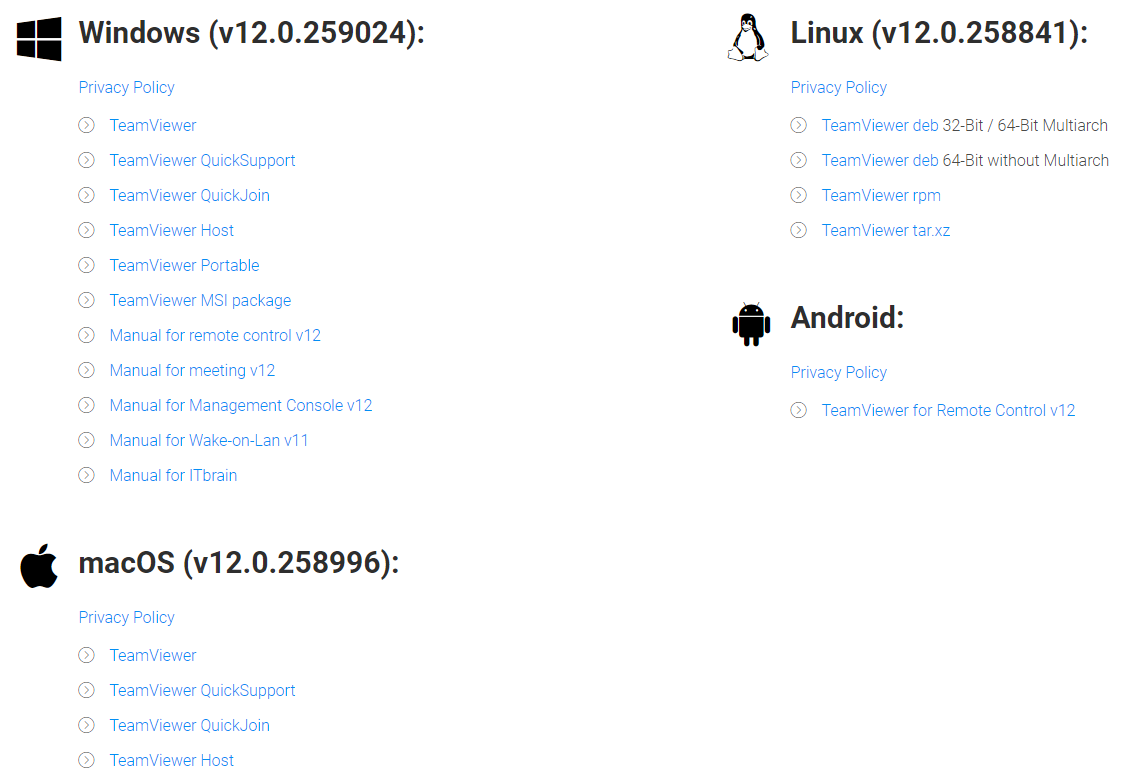This screenshot has width=1125, height=780.
Task: Open the macOS Privacy Policy link
Action: point(126,617)
